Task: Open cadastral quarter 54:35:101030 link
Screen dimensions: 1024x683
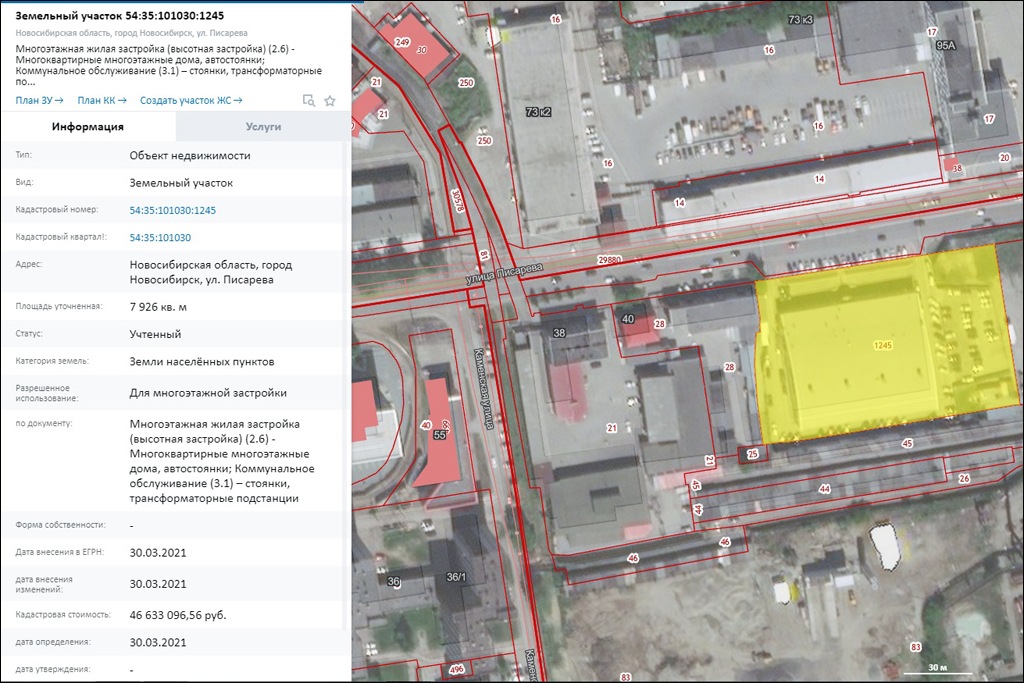Action: point(160,238)
